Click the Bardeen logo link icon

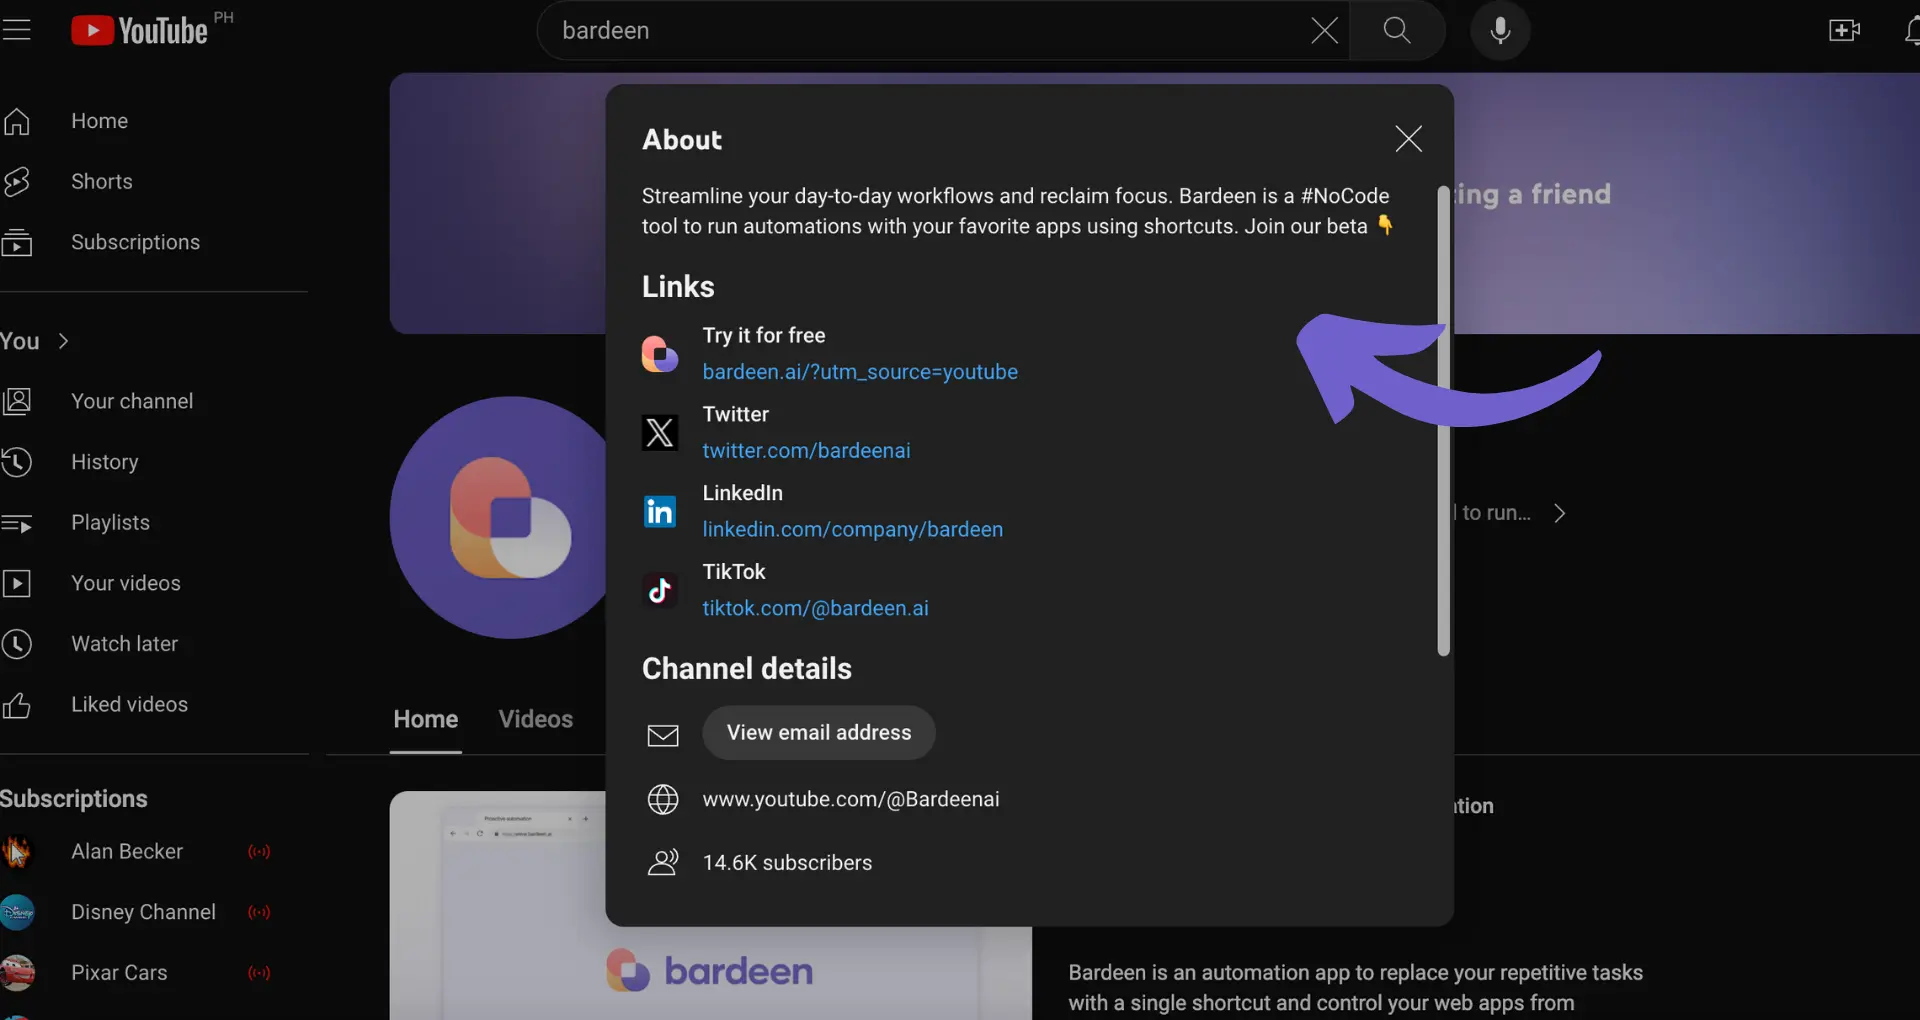(660, 354)
